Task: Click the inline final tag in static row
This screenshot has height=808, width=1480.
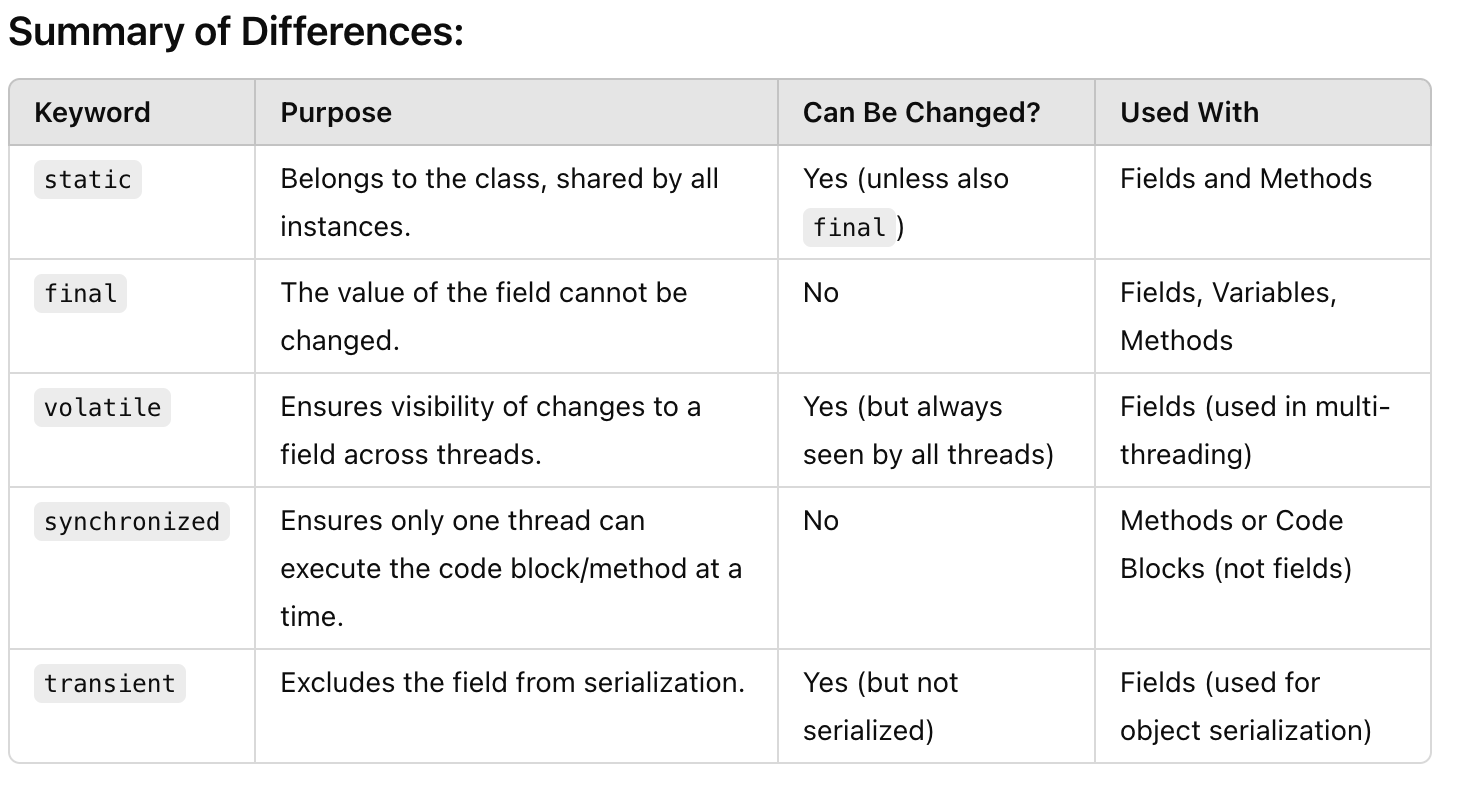Action: (x=849, y=228)
